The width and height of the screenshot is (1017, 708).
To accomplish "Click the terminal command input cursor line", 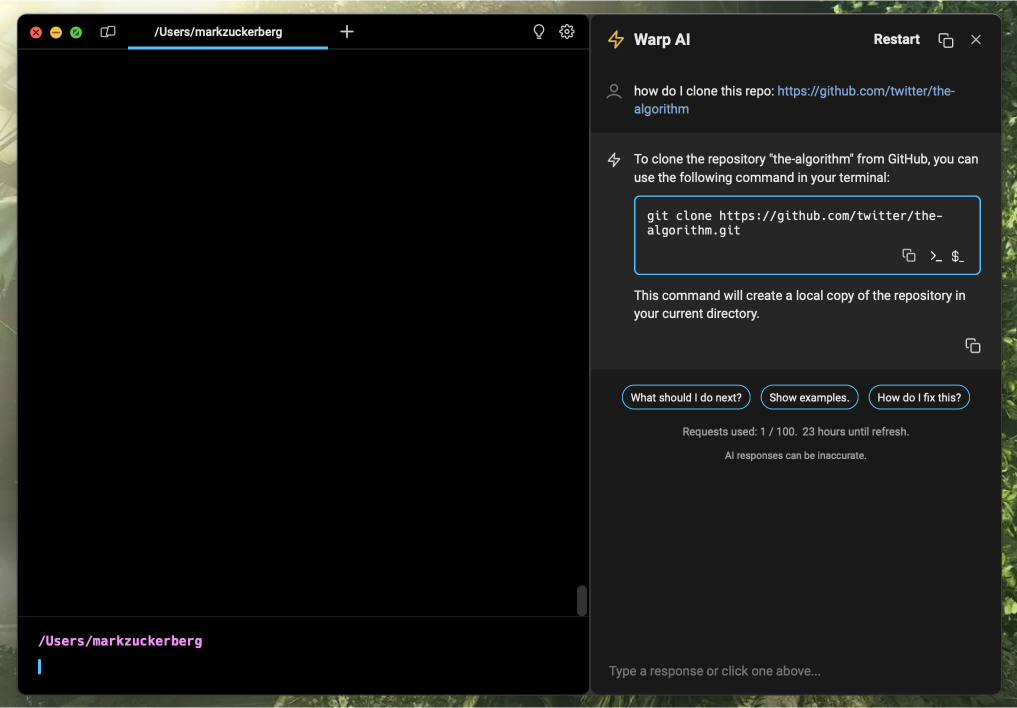I will (302, 667).
